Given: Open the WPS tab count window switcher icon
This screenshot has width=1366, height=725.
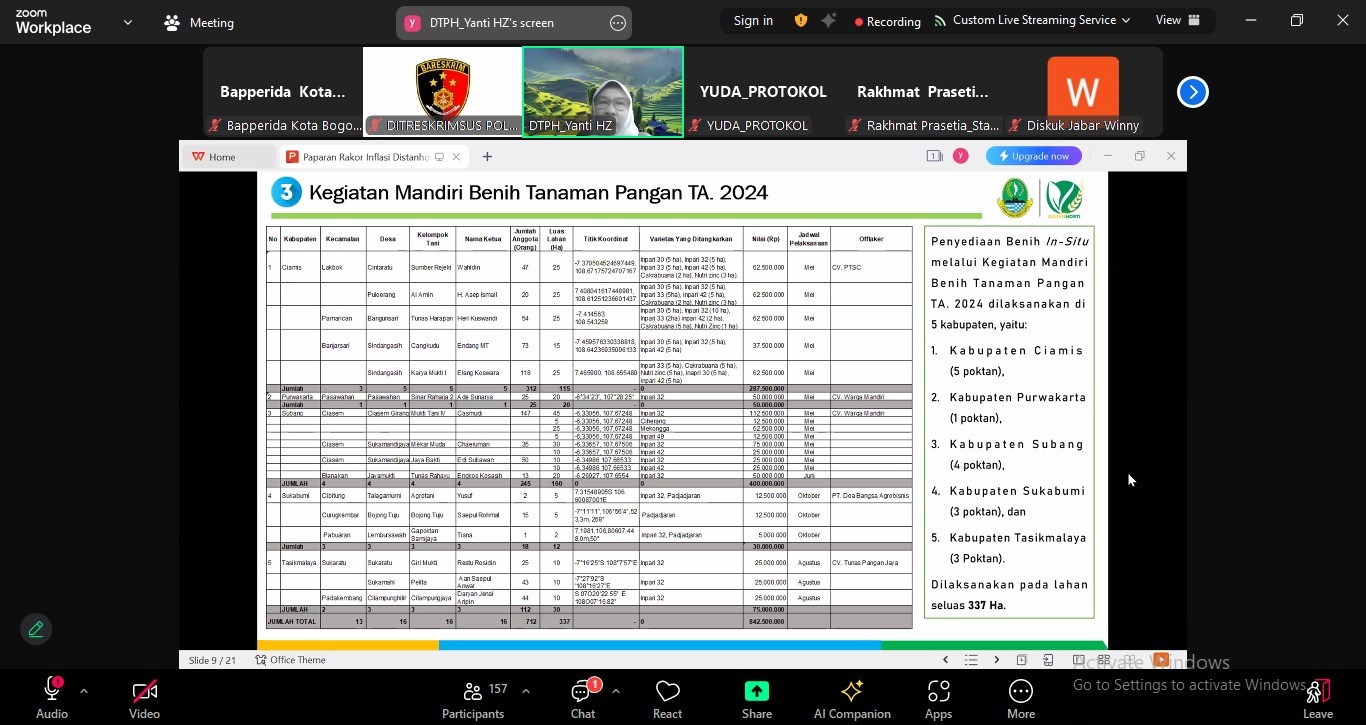Looking at the screenshot, I should coord(934,156).
